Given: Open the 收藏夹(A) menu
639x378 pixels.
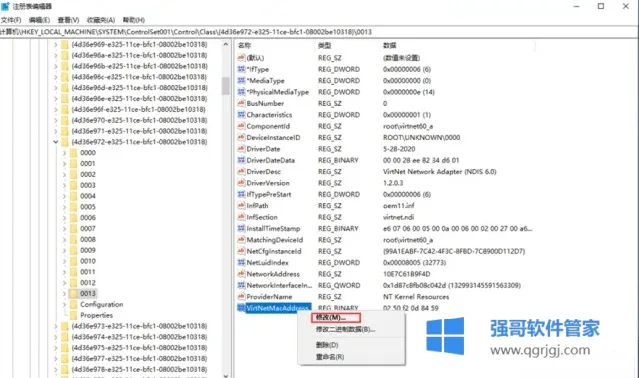Looking at the screenshot, I should tap(101, 20).
